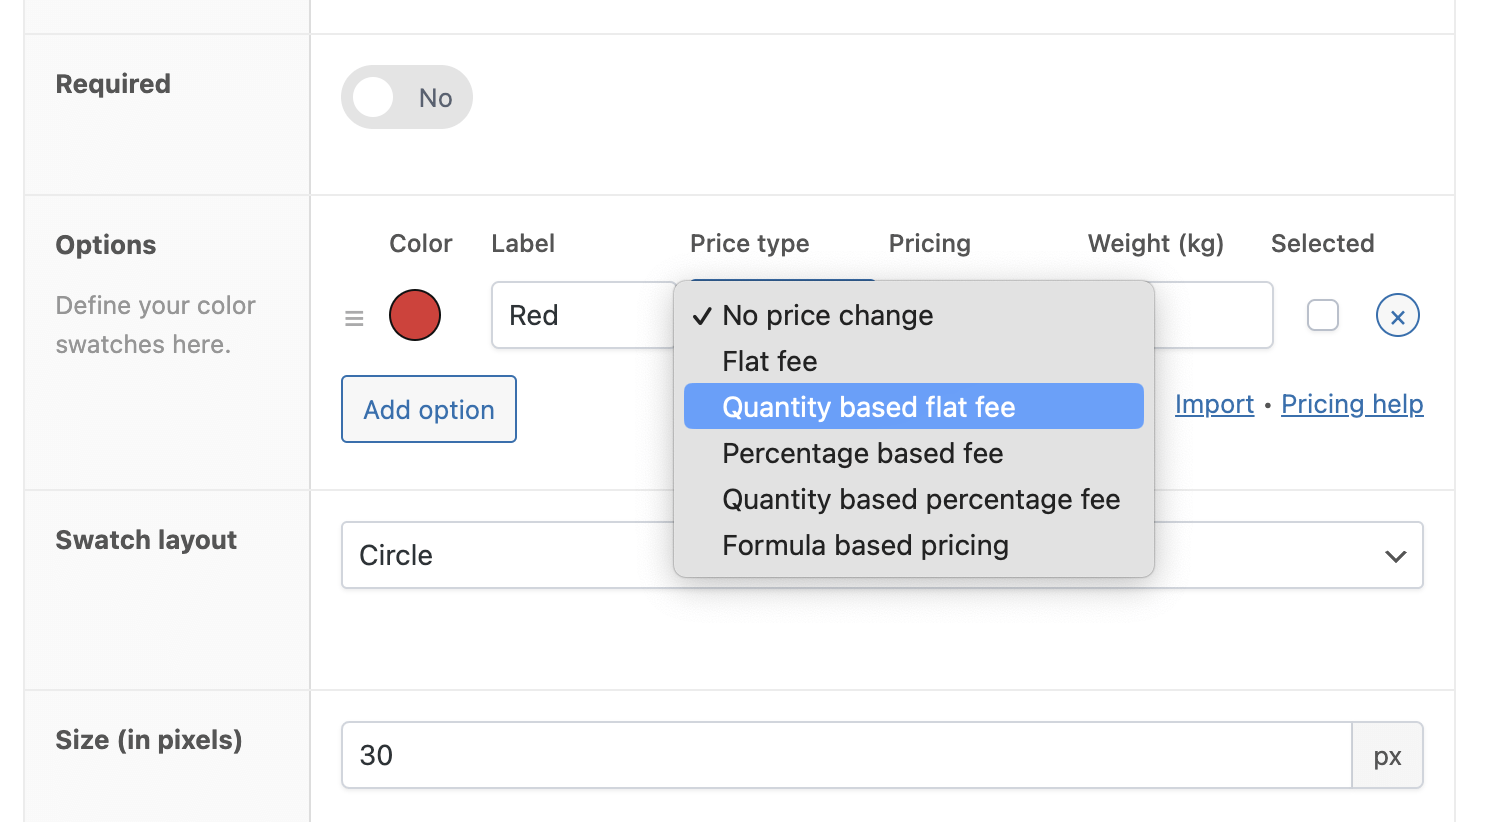Click the Label field containing Red

(x=580, y=315)
